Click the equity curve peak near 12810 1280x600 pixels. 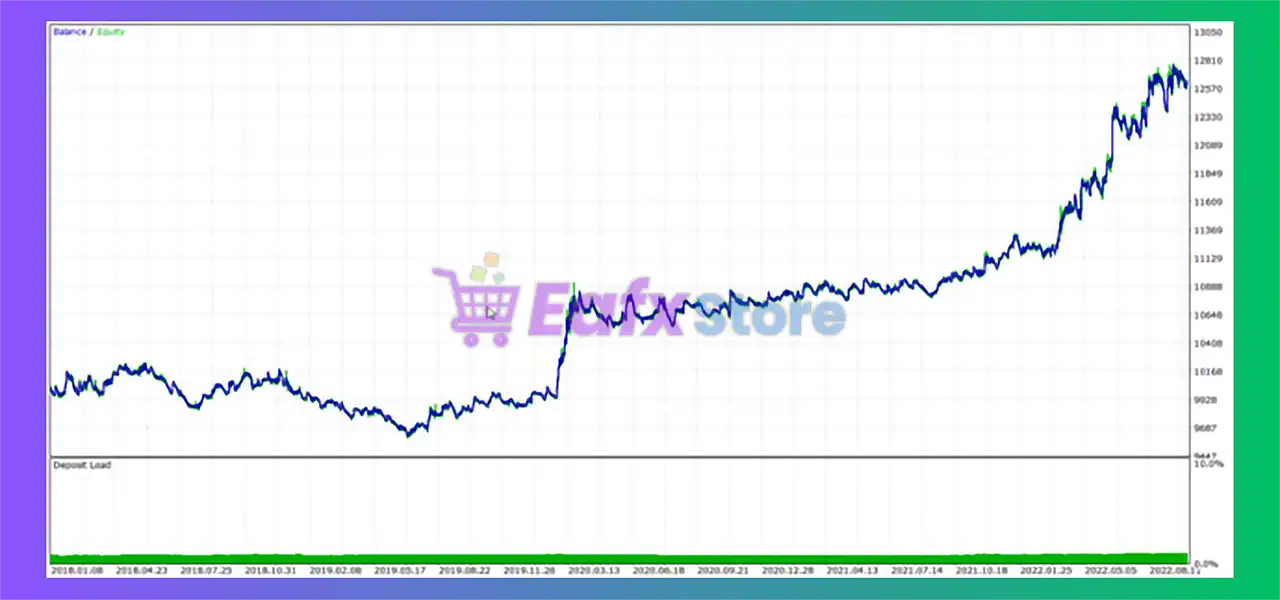(x=1172, y=70)
